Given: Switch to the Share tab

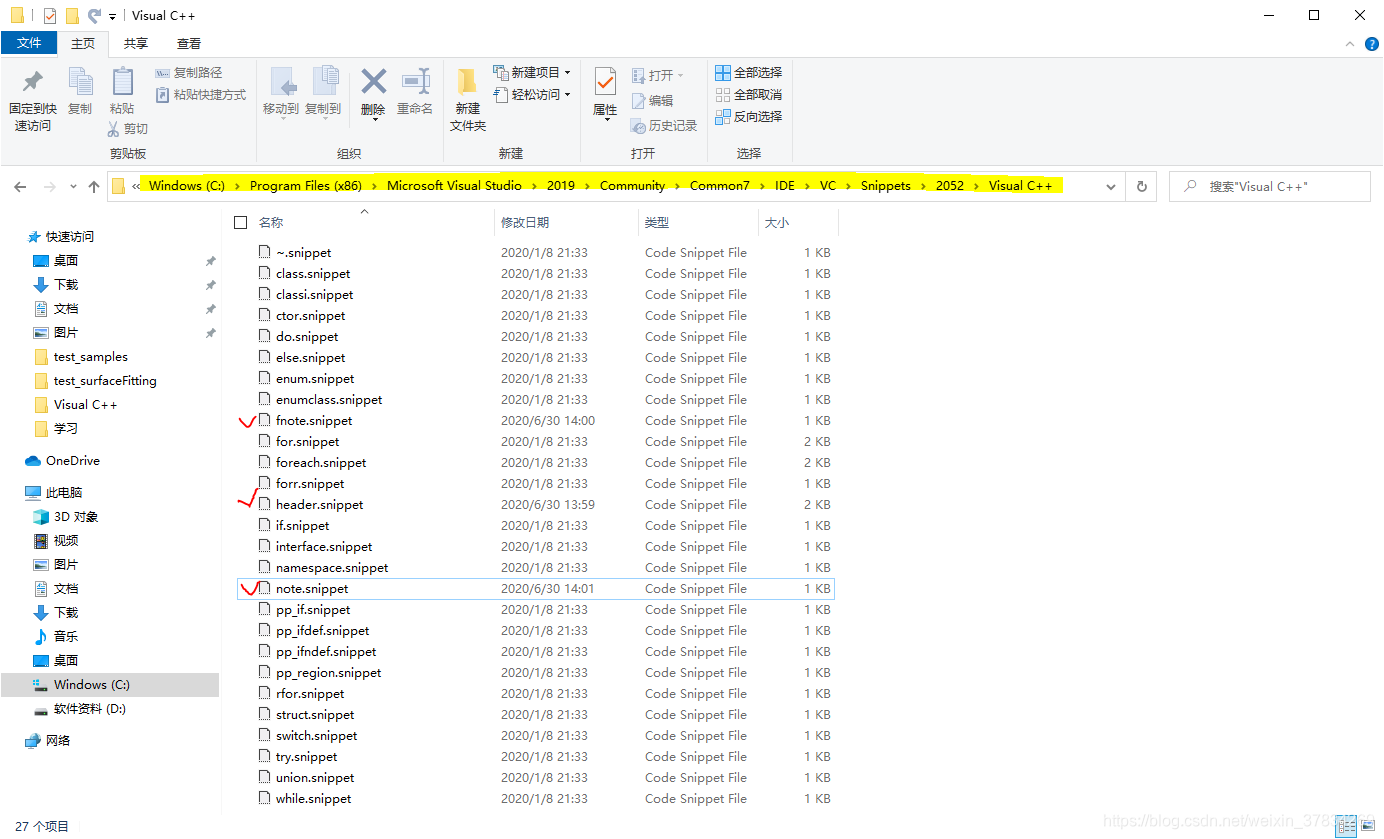Looking at the screenshot, I should [136, 43].
